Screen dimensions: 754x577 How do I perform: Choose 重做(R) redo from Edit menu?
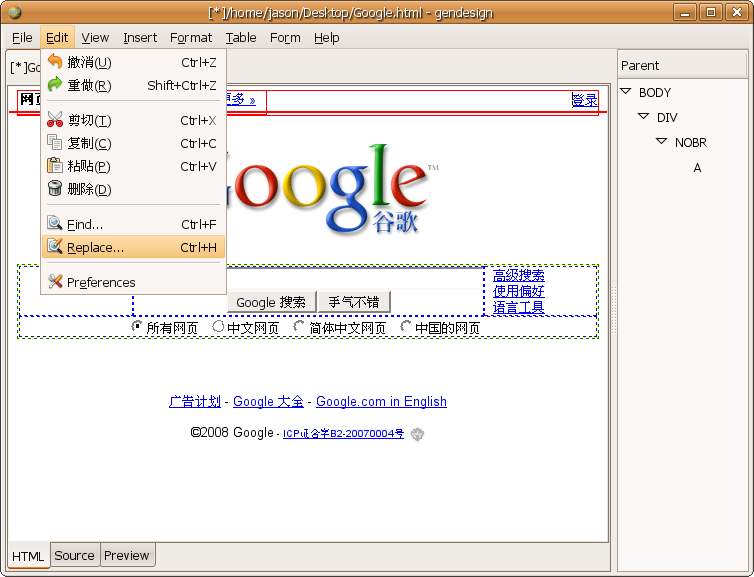(134, 85)
